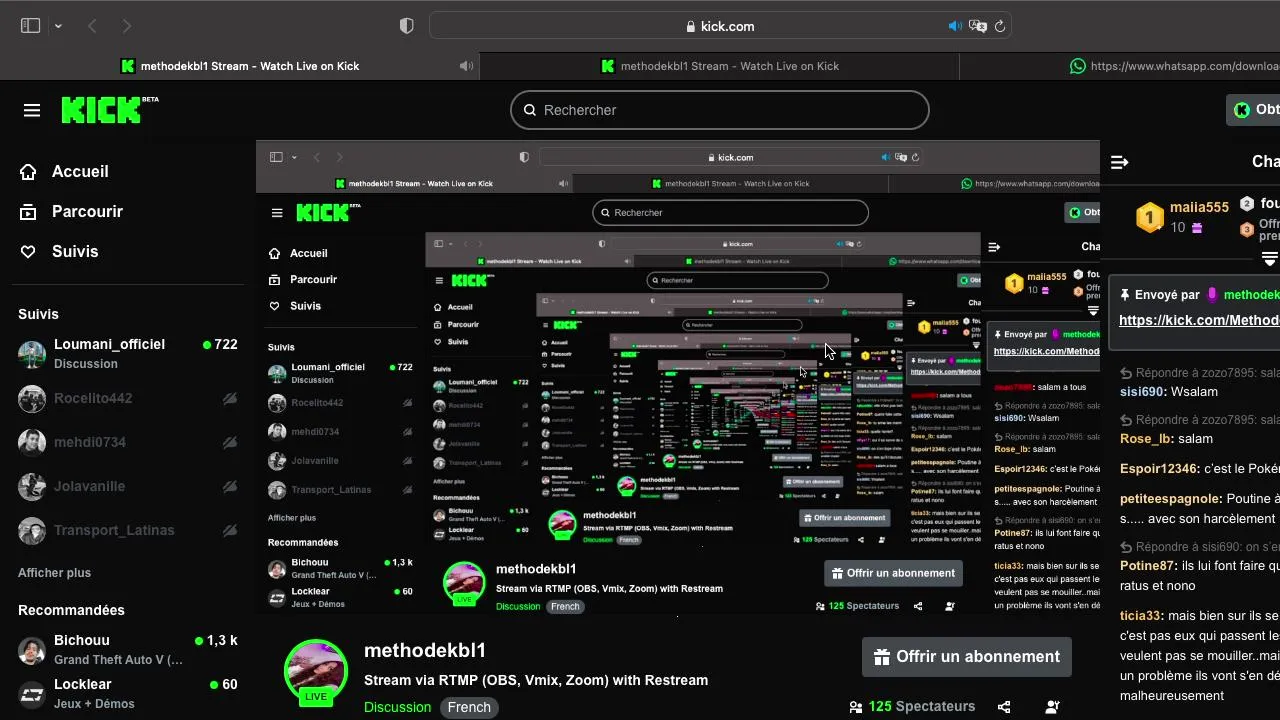Open recommended channel Bichouu
This screenshot has width=1280, height=720.
click(x=128, y=649)
